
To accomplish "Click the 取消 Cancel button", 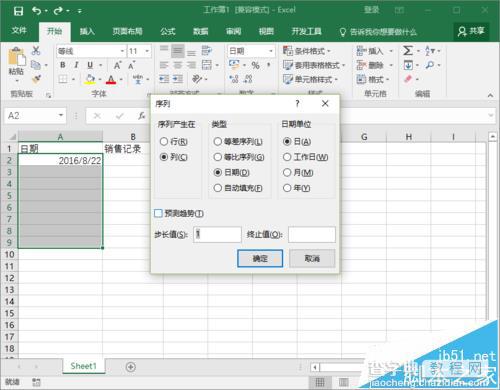I will point(312,258).
